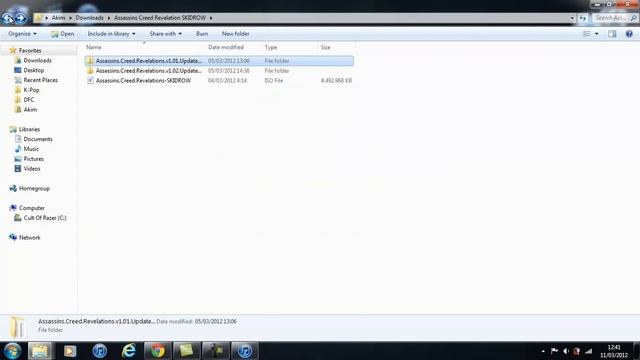Image resolution: width=640 pixels, height=360 pixels.
Task: Open the Documents library
Action: point(38,139)
